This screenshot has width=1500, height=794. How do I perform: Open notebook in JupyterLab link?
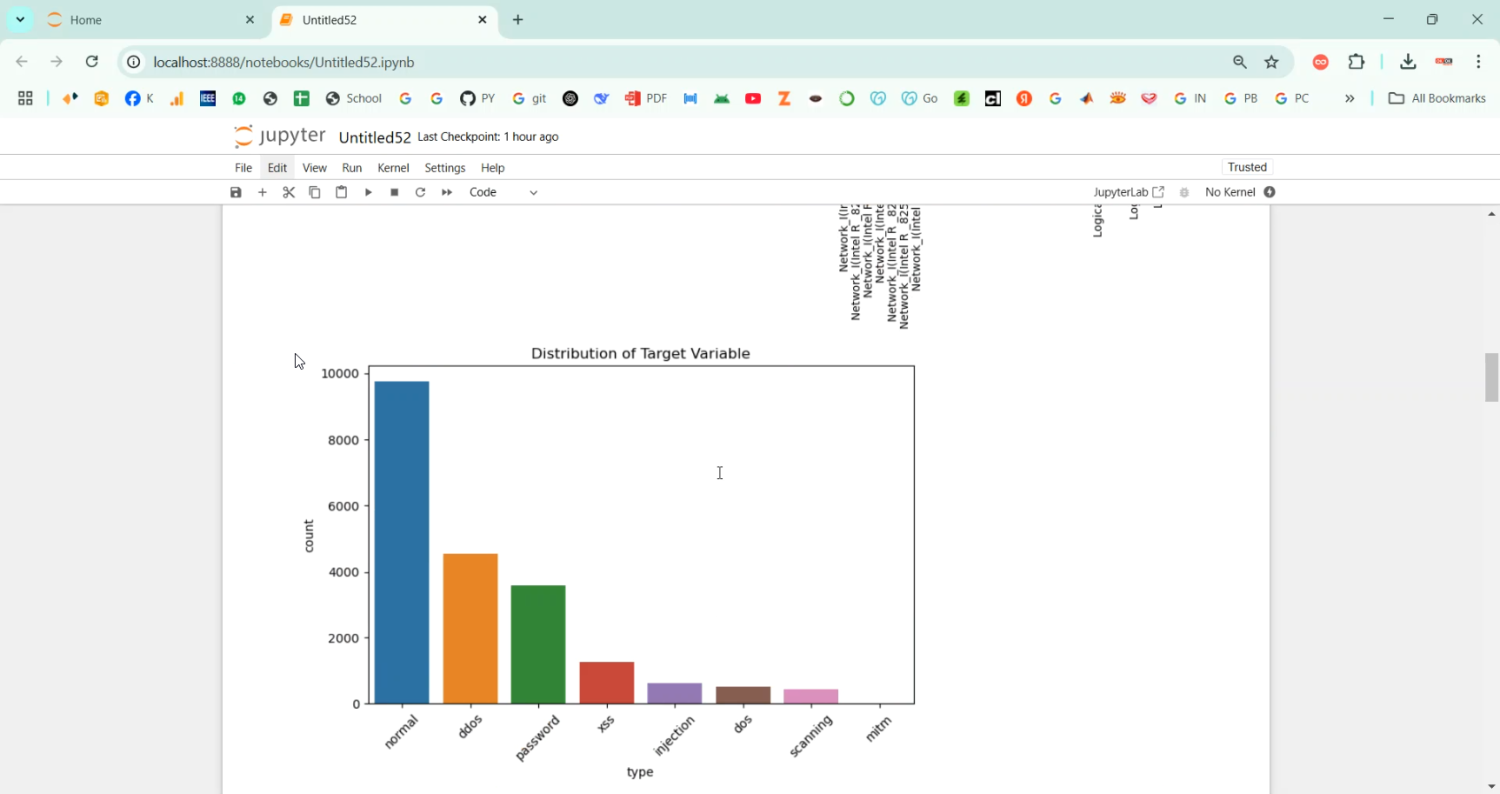1128,192
